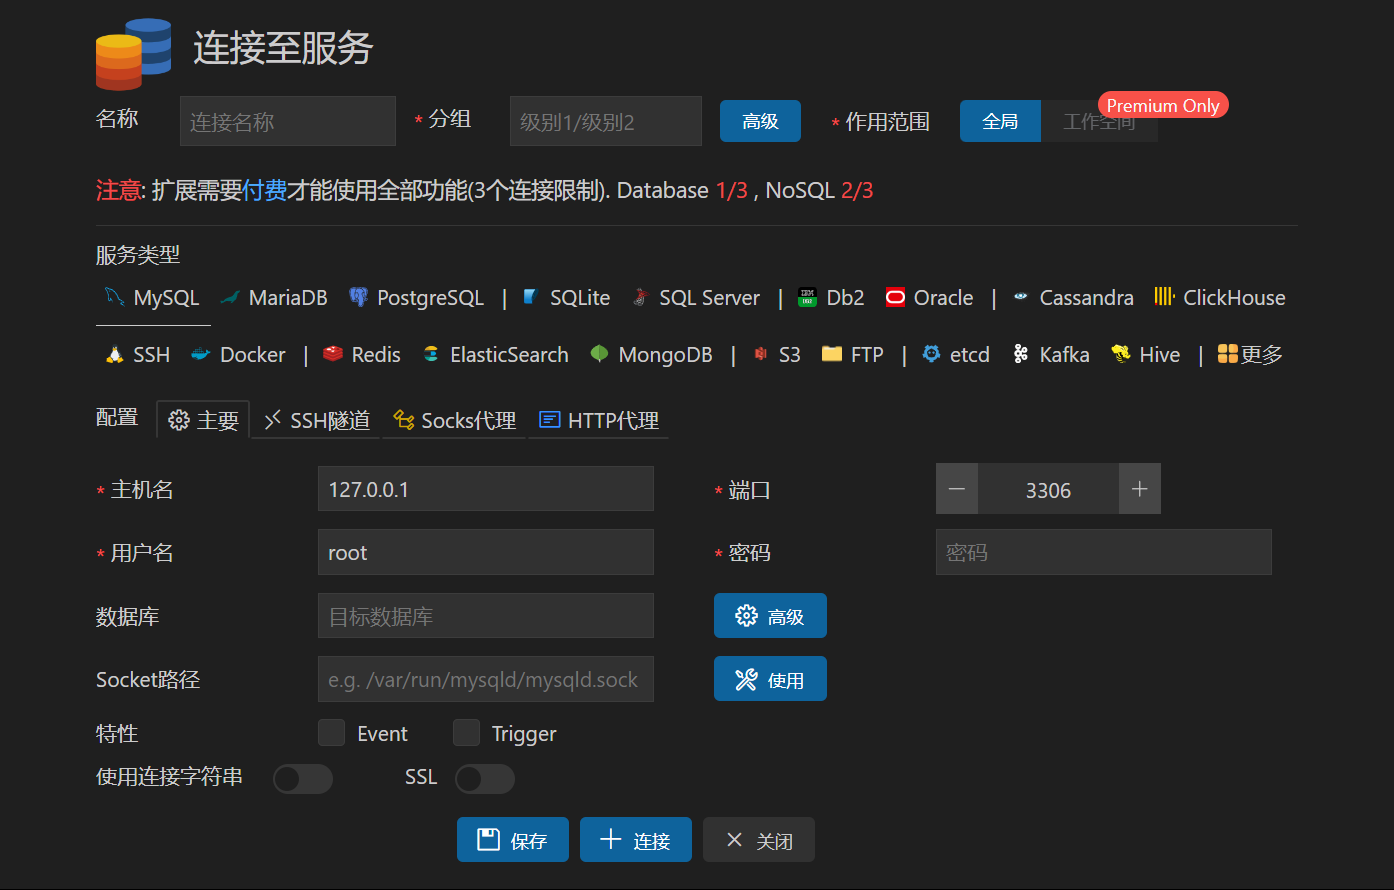The image size is (1394, 890).
Task: Focus the 密码 password field
Action: [1104, 552]
